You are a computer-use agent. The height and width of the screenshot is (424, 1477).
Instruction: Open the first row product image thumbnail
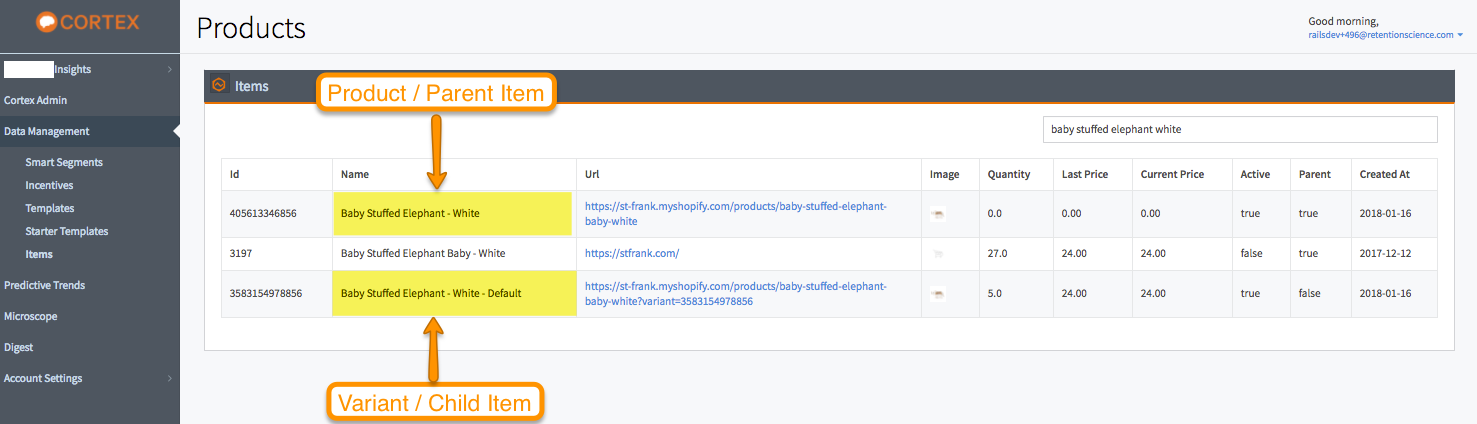coord(937,213)
